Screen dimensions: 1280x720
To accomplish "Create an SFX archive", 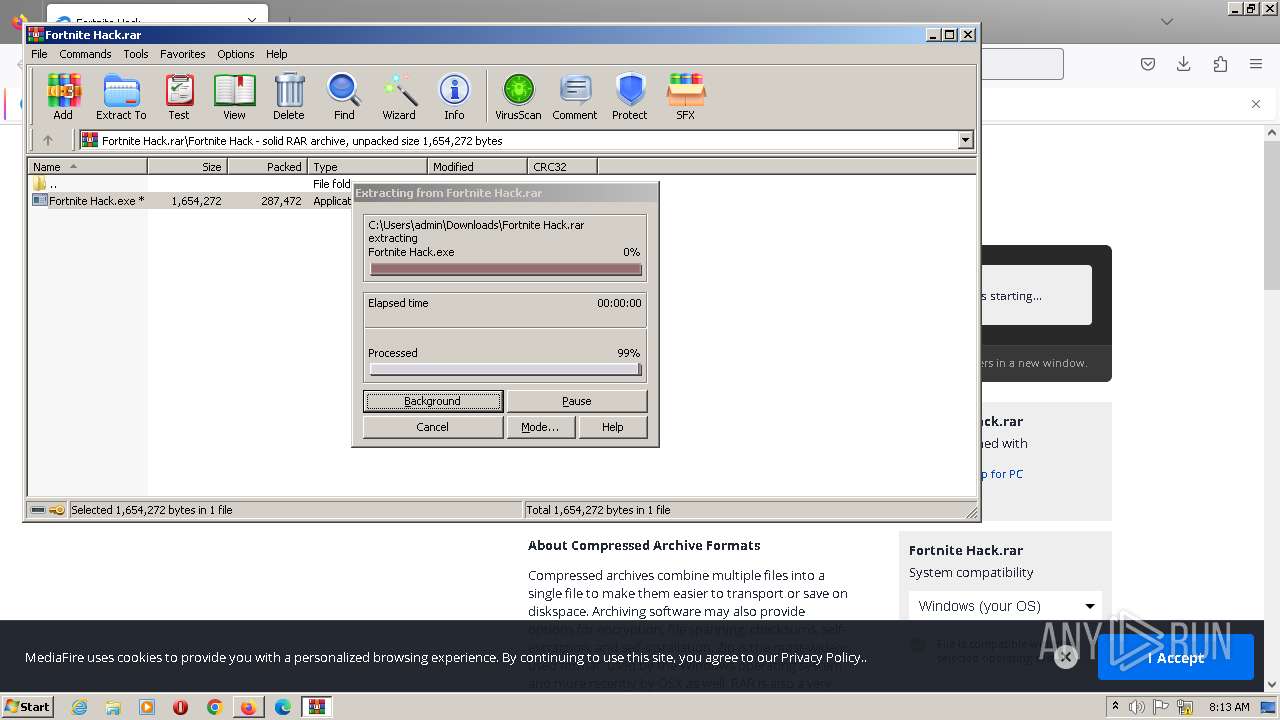I will click(685, 97).
